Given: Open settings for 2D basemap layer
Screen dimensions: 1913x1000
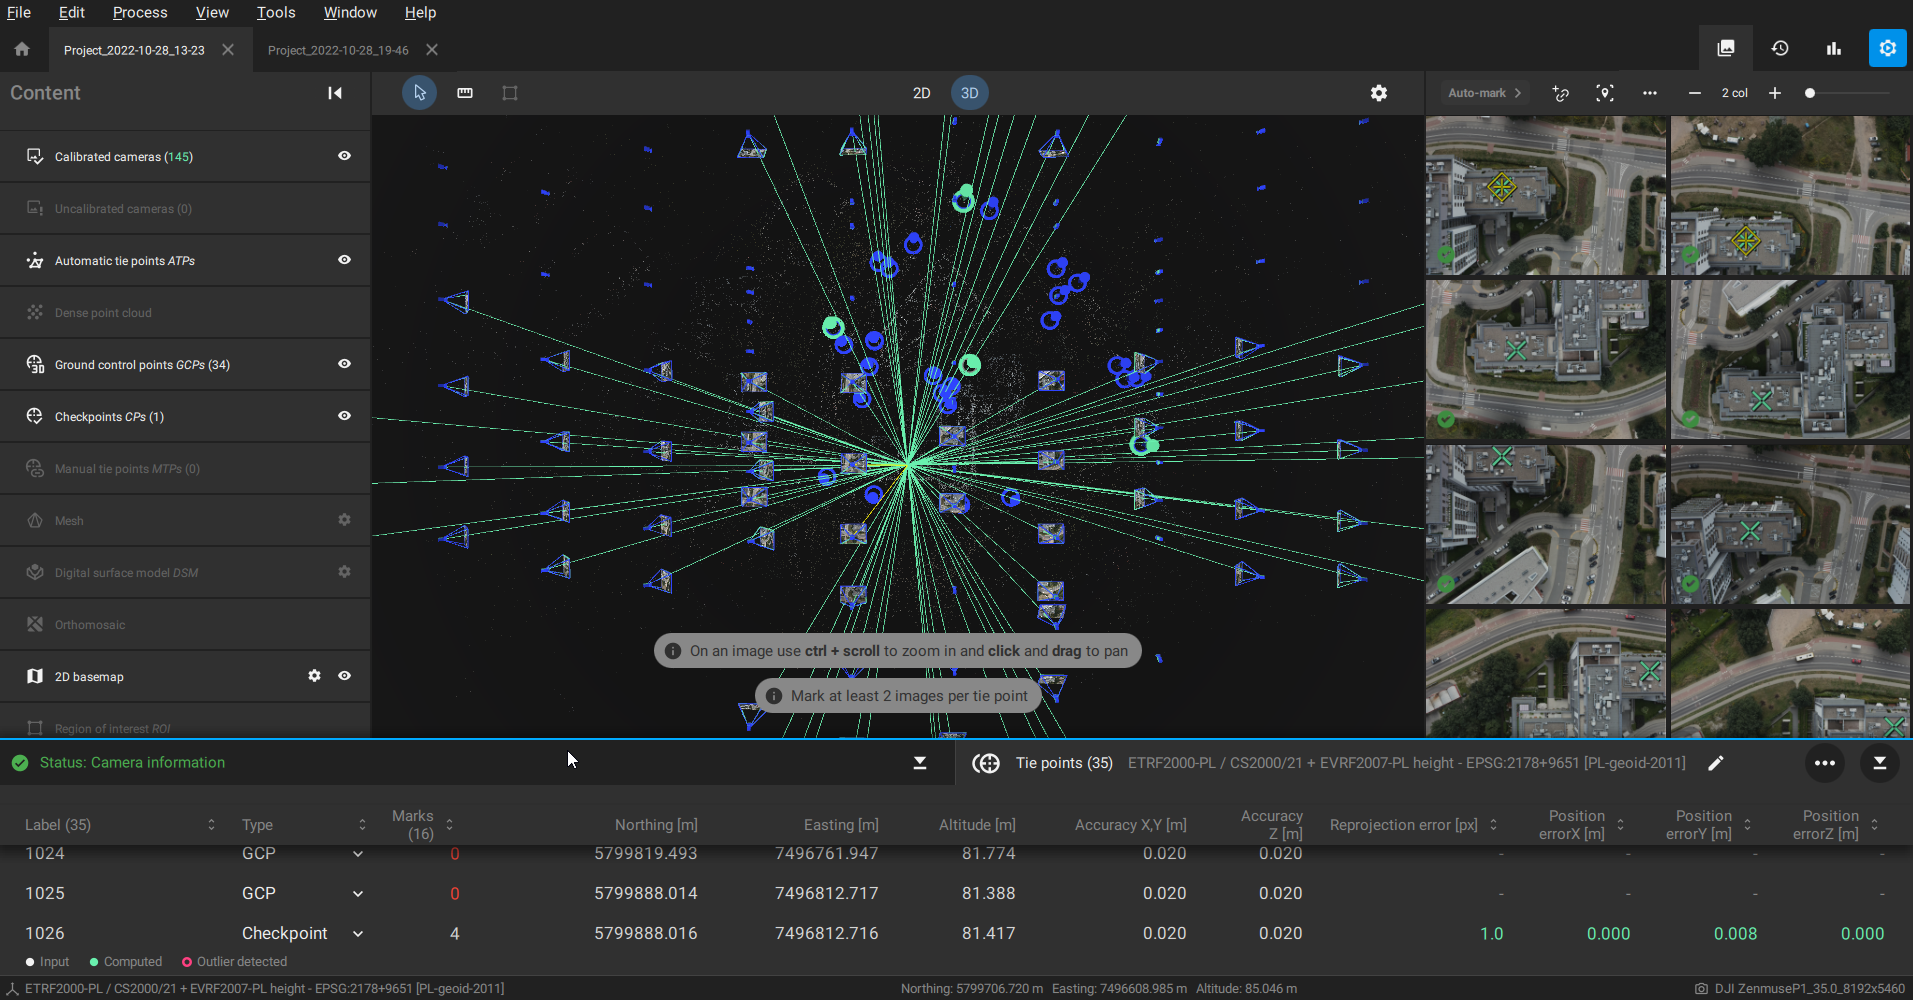Looking at the screenshot, I should click(314, 676).
